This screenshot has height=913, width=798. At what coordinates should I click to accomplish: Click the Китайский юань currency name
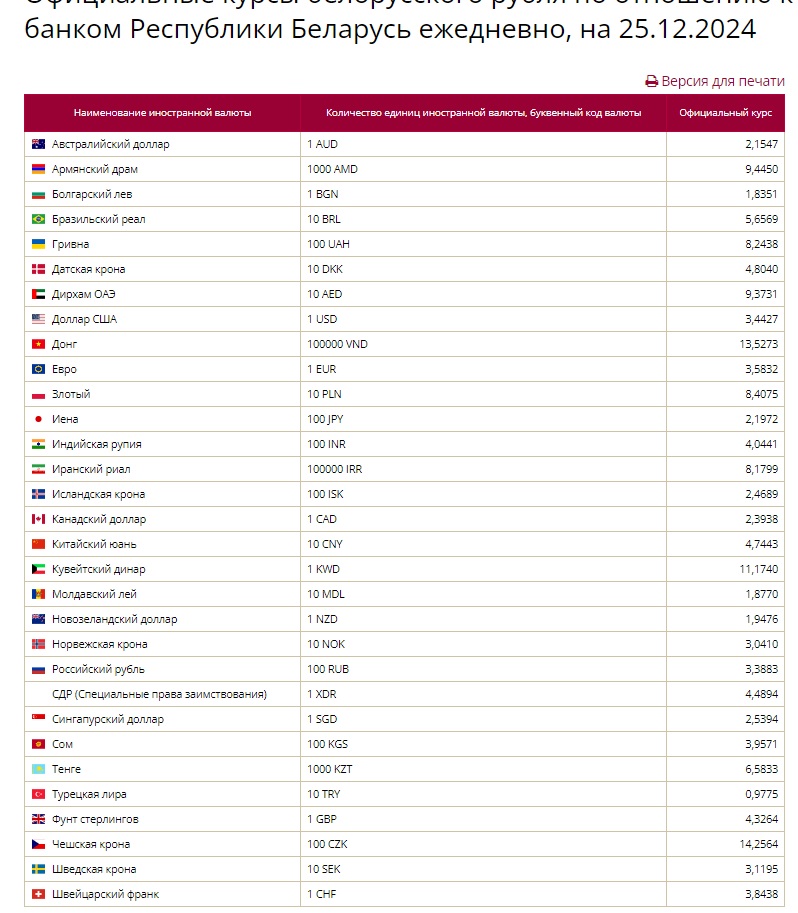click(94, 544)
